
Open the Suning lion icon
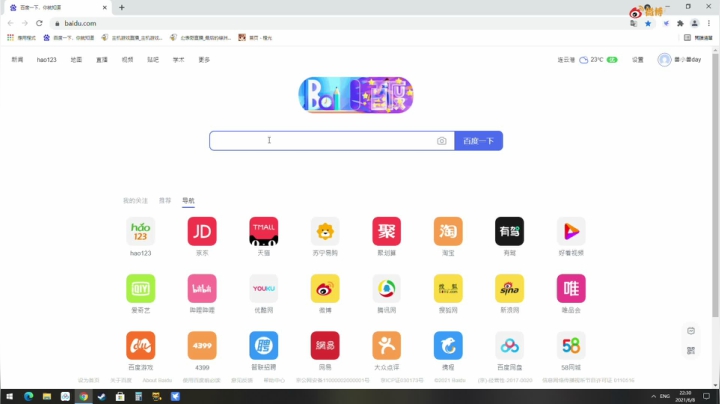click(325, 231)
